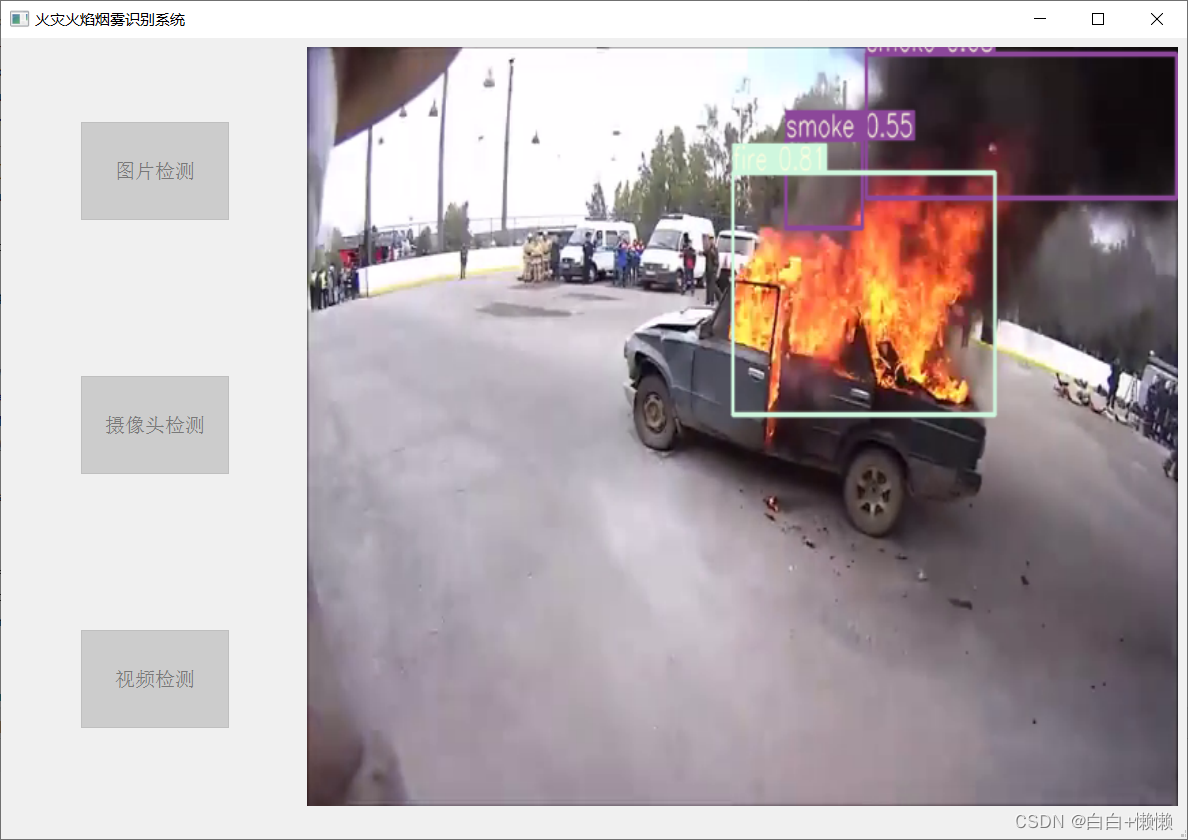
Task: Click the 'smoke 0.55' detection label
Action: coord(849,126)
